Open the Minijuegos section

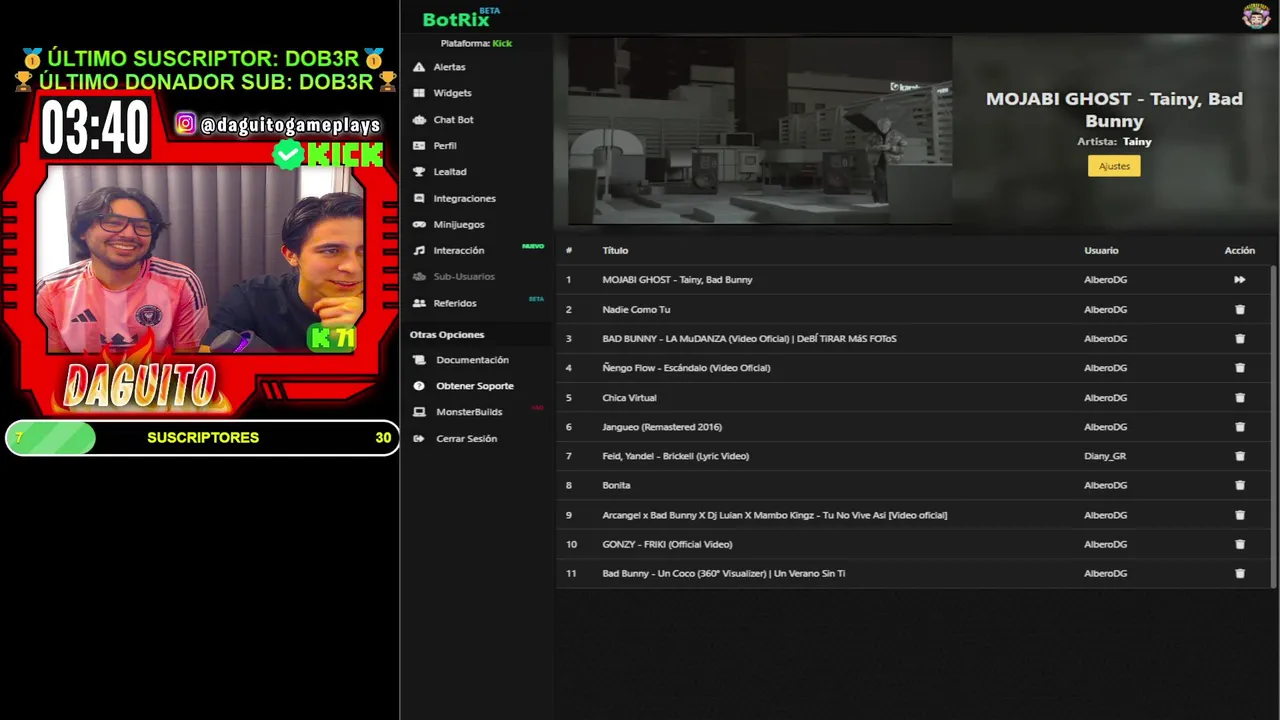click(x=458, y=224)
